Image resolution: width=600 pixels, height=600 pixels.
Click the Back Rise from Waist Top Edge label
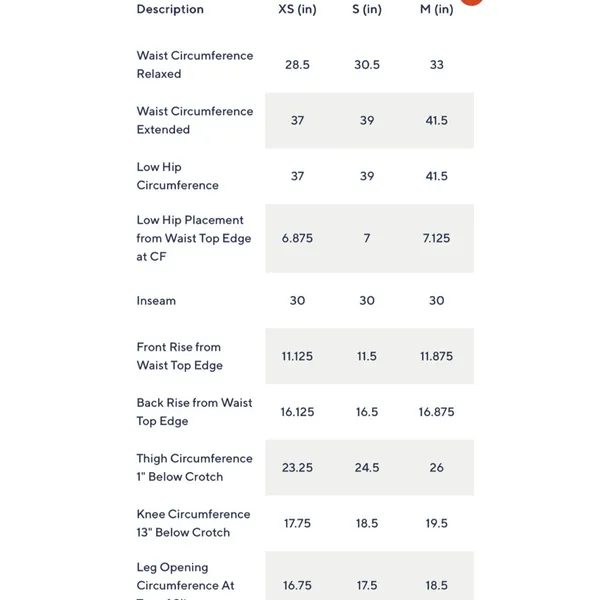[x=194, y=412]
